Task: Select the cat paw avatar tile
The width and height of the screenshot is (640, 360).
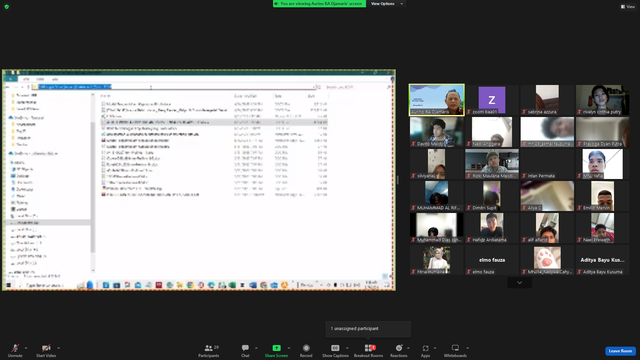Action: pos(547,260)
